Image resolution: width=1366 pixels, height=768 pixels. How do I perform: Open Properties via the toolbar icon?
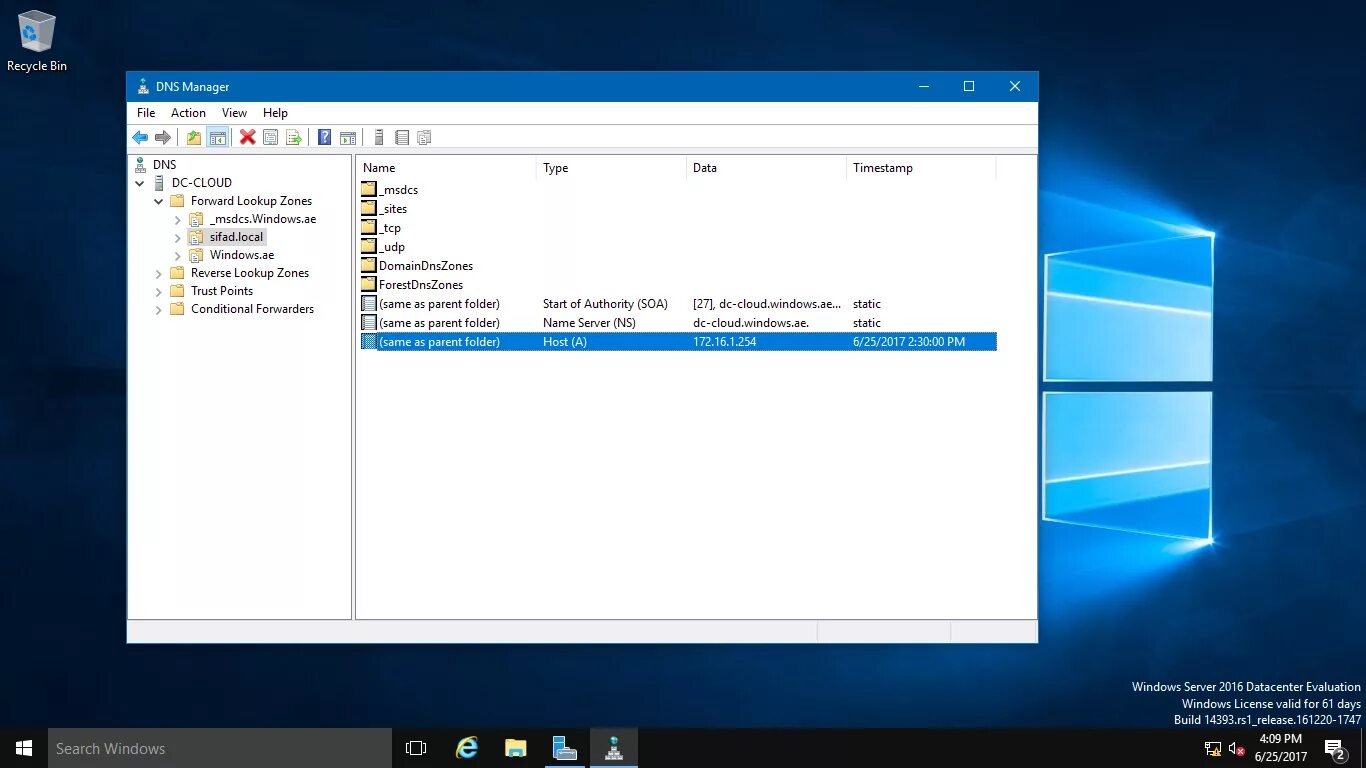coord(270,137)
